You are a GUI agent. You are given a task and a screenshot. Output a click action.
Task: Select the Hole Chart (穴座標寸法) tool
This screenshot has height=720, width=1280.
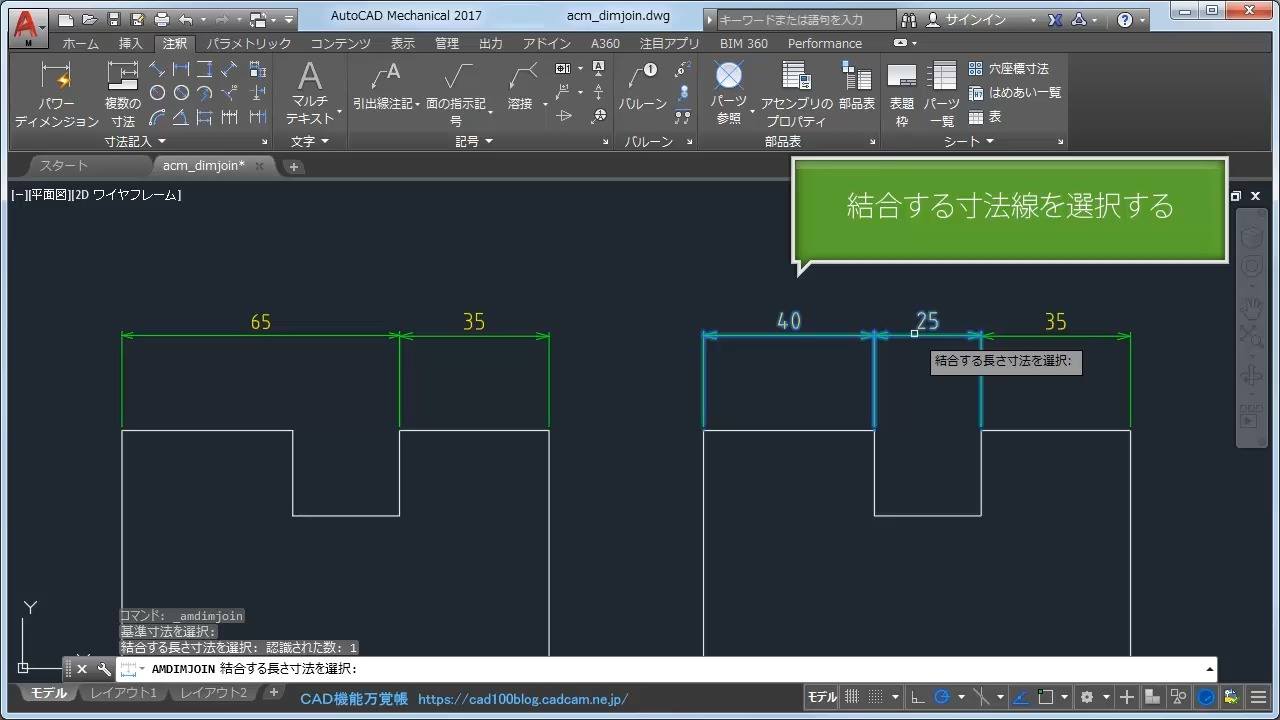coord(1008,69)
